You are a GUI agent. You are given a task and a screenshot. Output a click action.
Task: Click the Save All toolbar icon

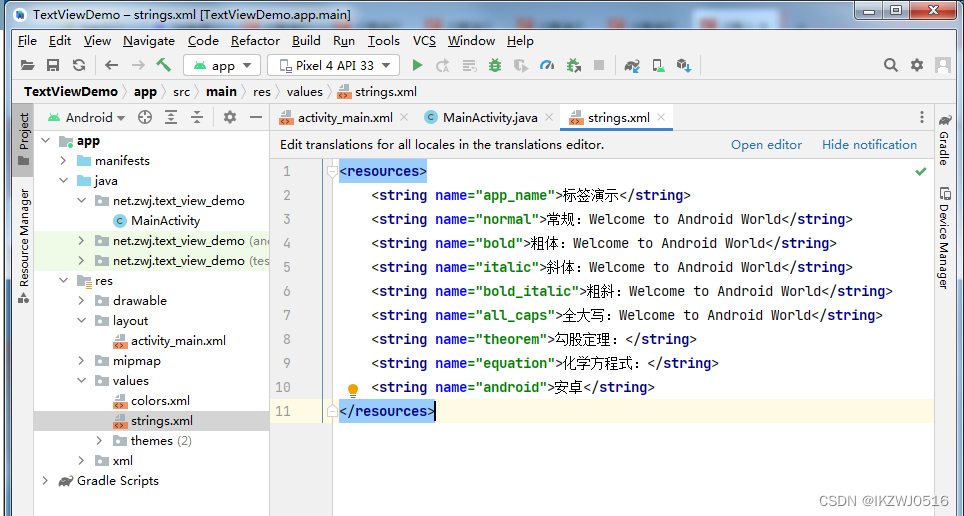click(53, 65)
